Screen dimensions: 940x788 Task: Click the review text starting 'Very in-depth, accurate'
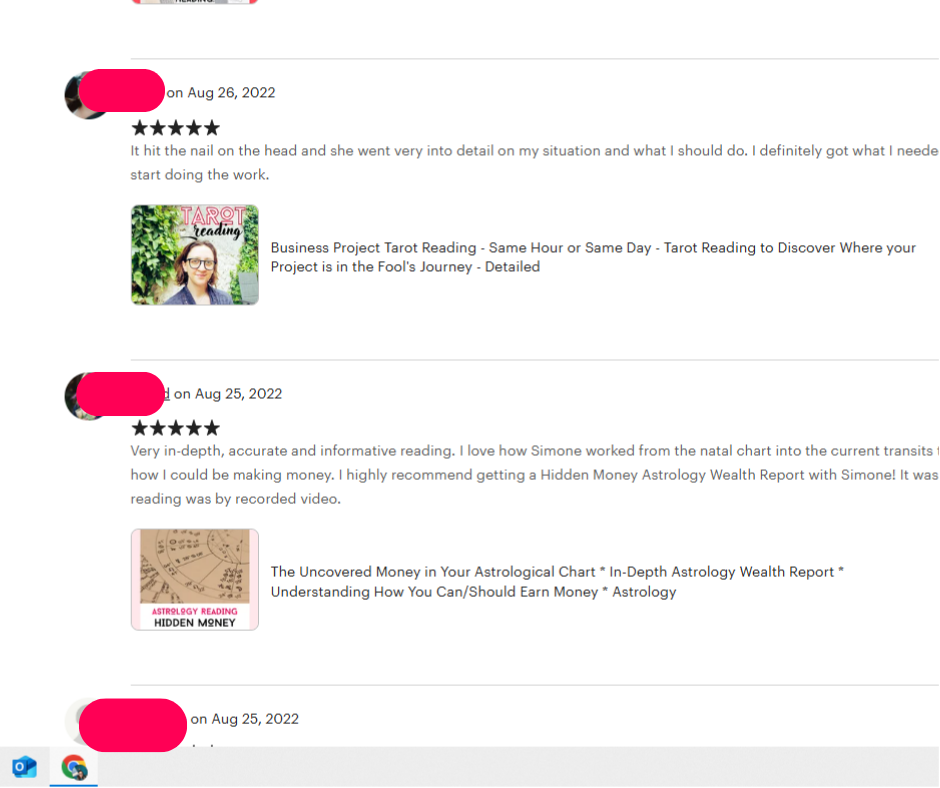pos(535,474)
